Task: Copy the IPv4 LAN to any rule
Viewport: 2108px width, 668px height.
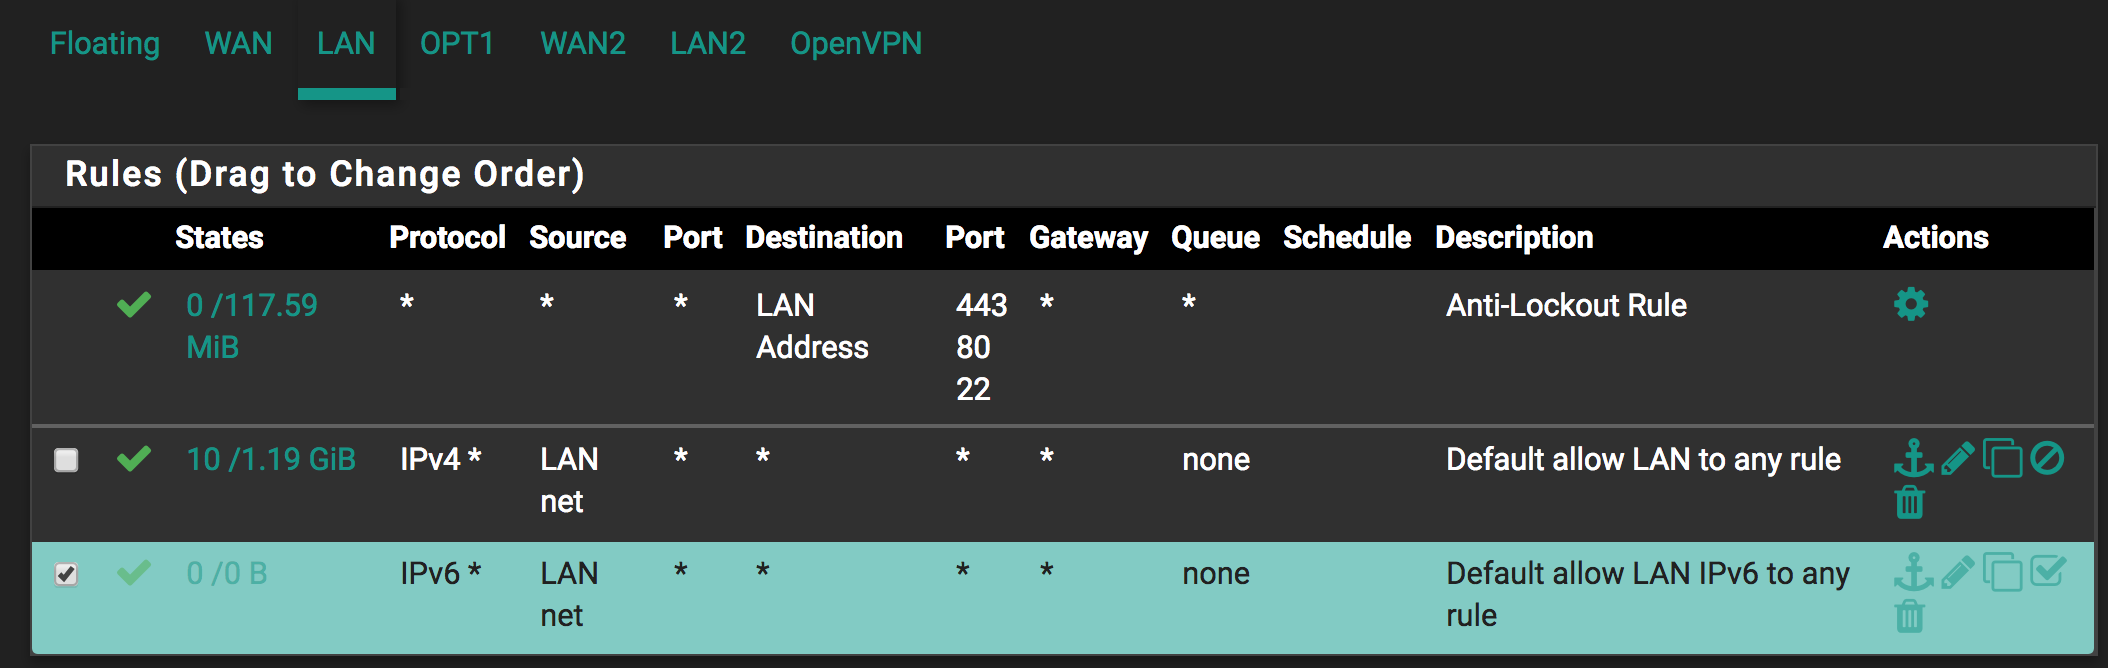Action: (x=2002, y=459)
